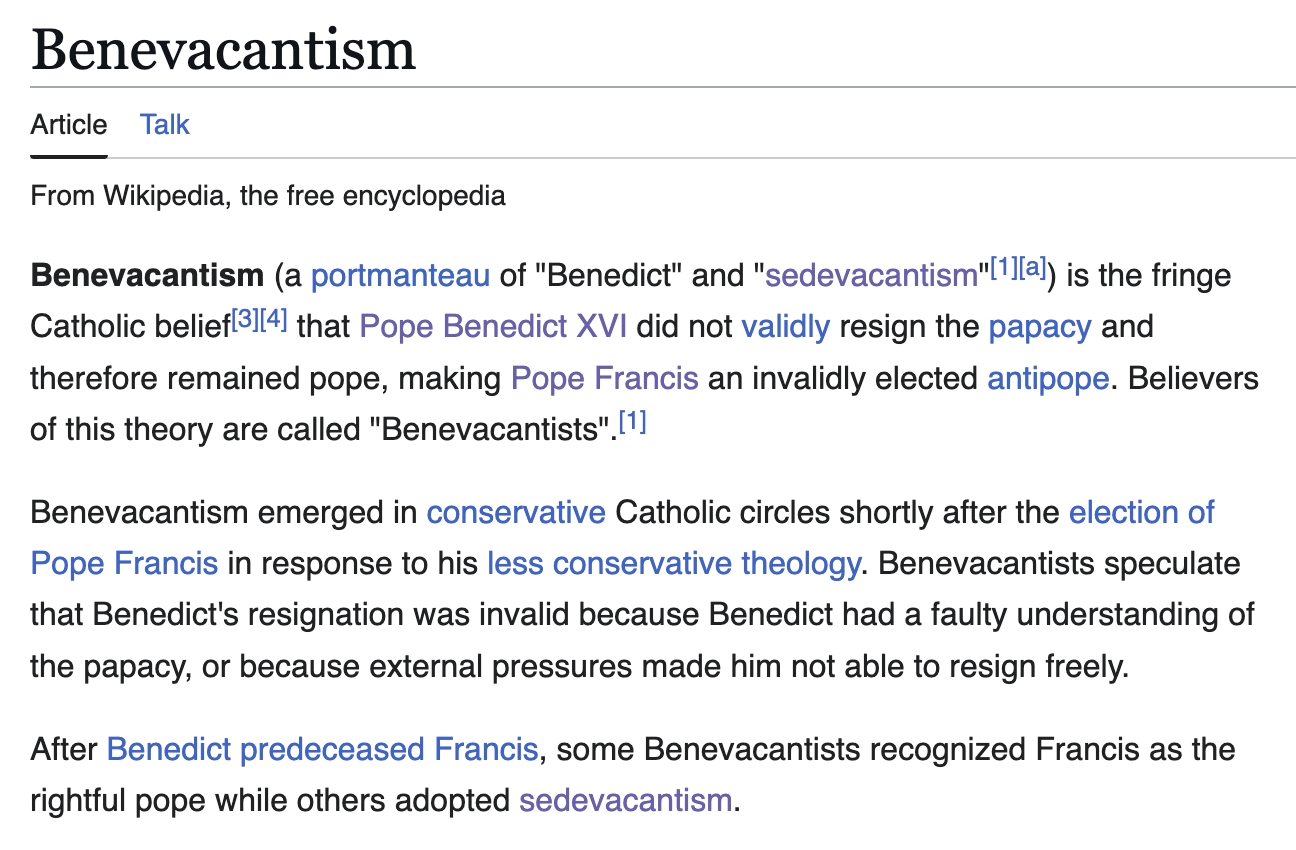Image resolution: width=1296 pixels, height=850 pixels.
Task: Open citation [3] after belief
Action: click(x=245, y=321)
